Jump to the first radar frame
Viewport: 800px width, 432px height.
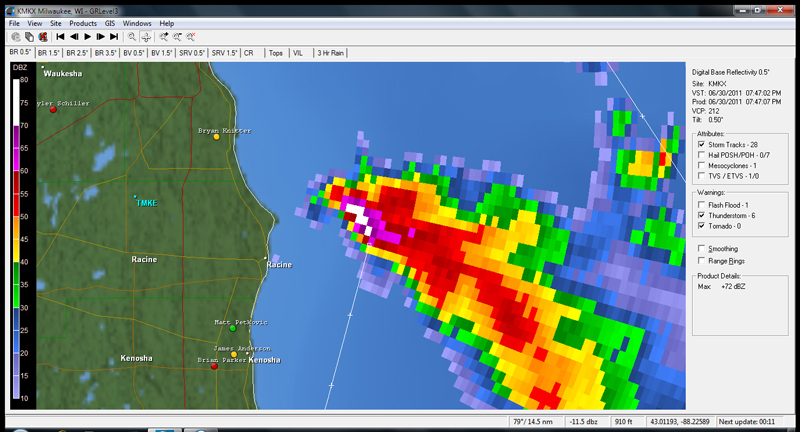[60, 37]
